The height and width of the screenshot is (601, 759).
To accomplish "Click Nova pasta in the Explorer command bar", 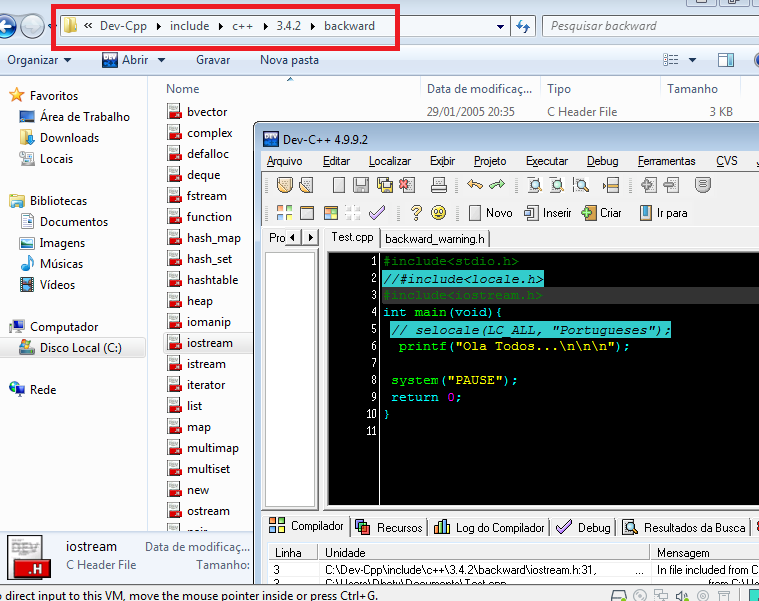I will [x=289, y=60].
